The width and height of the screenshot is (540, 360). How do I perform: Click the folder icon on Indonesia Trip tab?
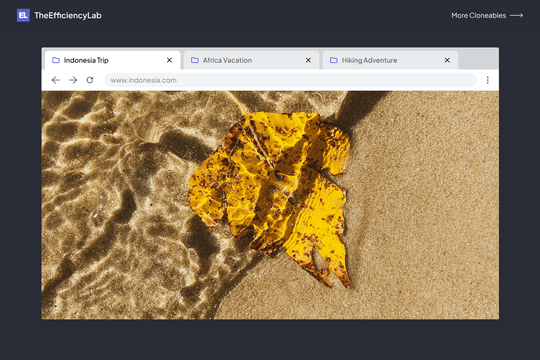click(x=55, y=60)
